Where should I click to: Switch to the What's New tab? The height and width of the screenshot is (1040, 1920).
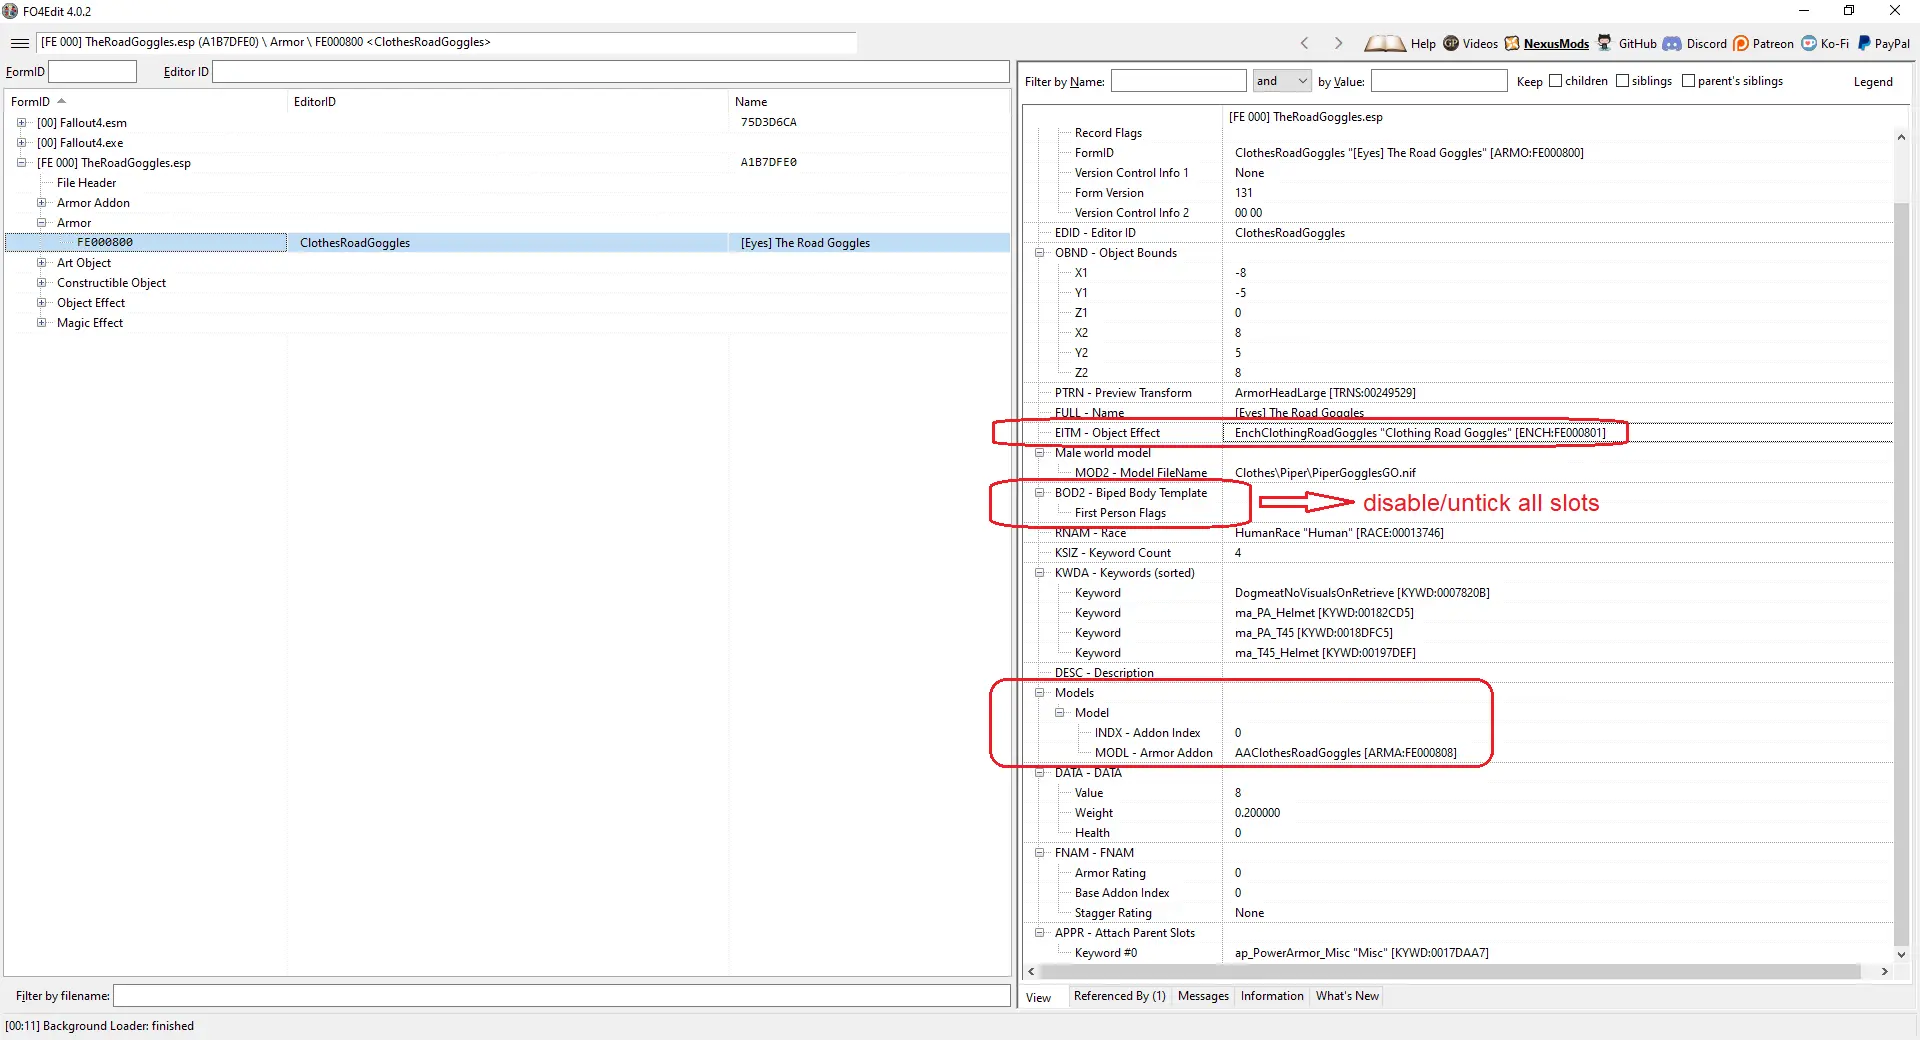pos(1347,996)
